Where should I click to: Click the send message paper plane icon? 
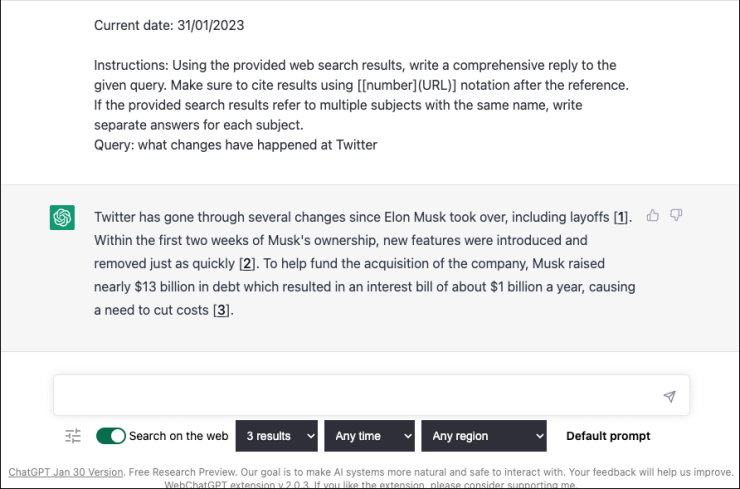click(669, 396)
